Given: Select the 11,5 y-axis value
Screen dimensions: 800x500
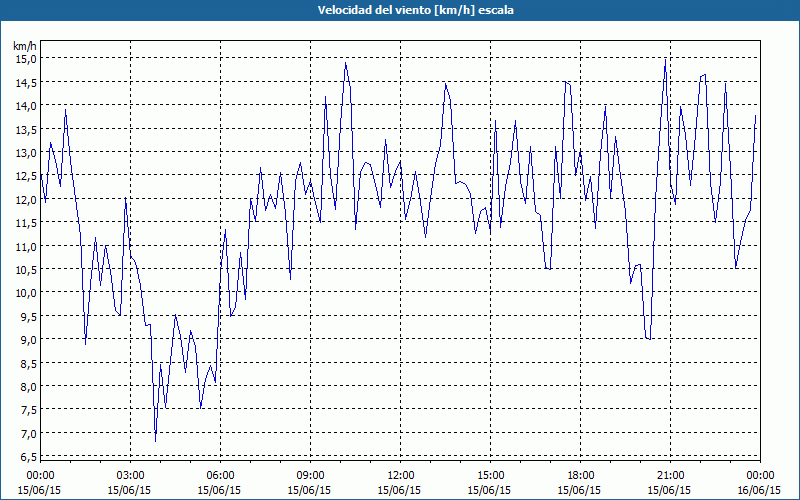Looking at the screenshot, I should tap(27, 222).
